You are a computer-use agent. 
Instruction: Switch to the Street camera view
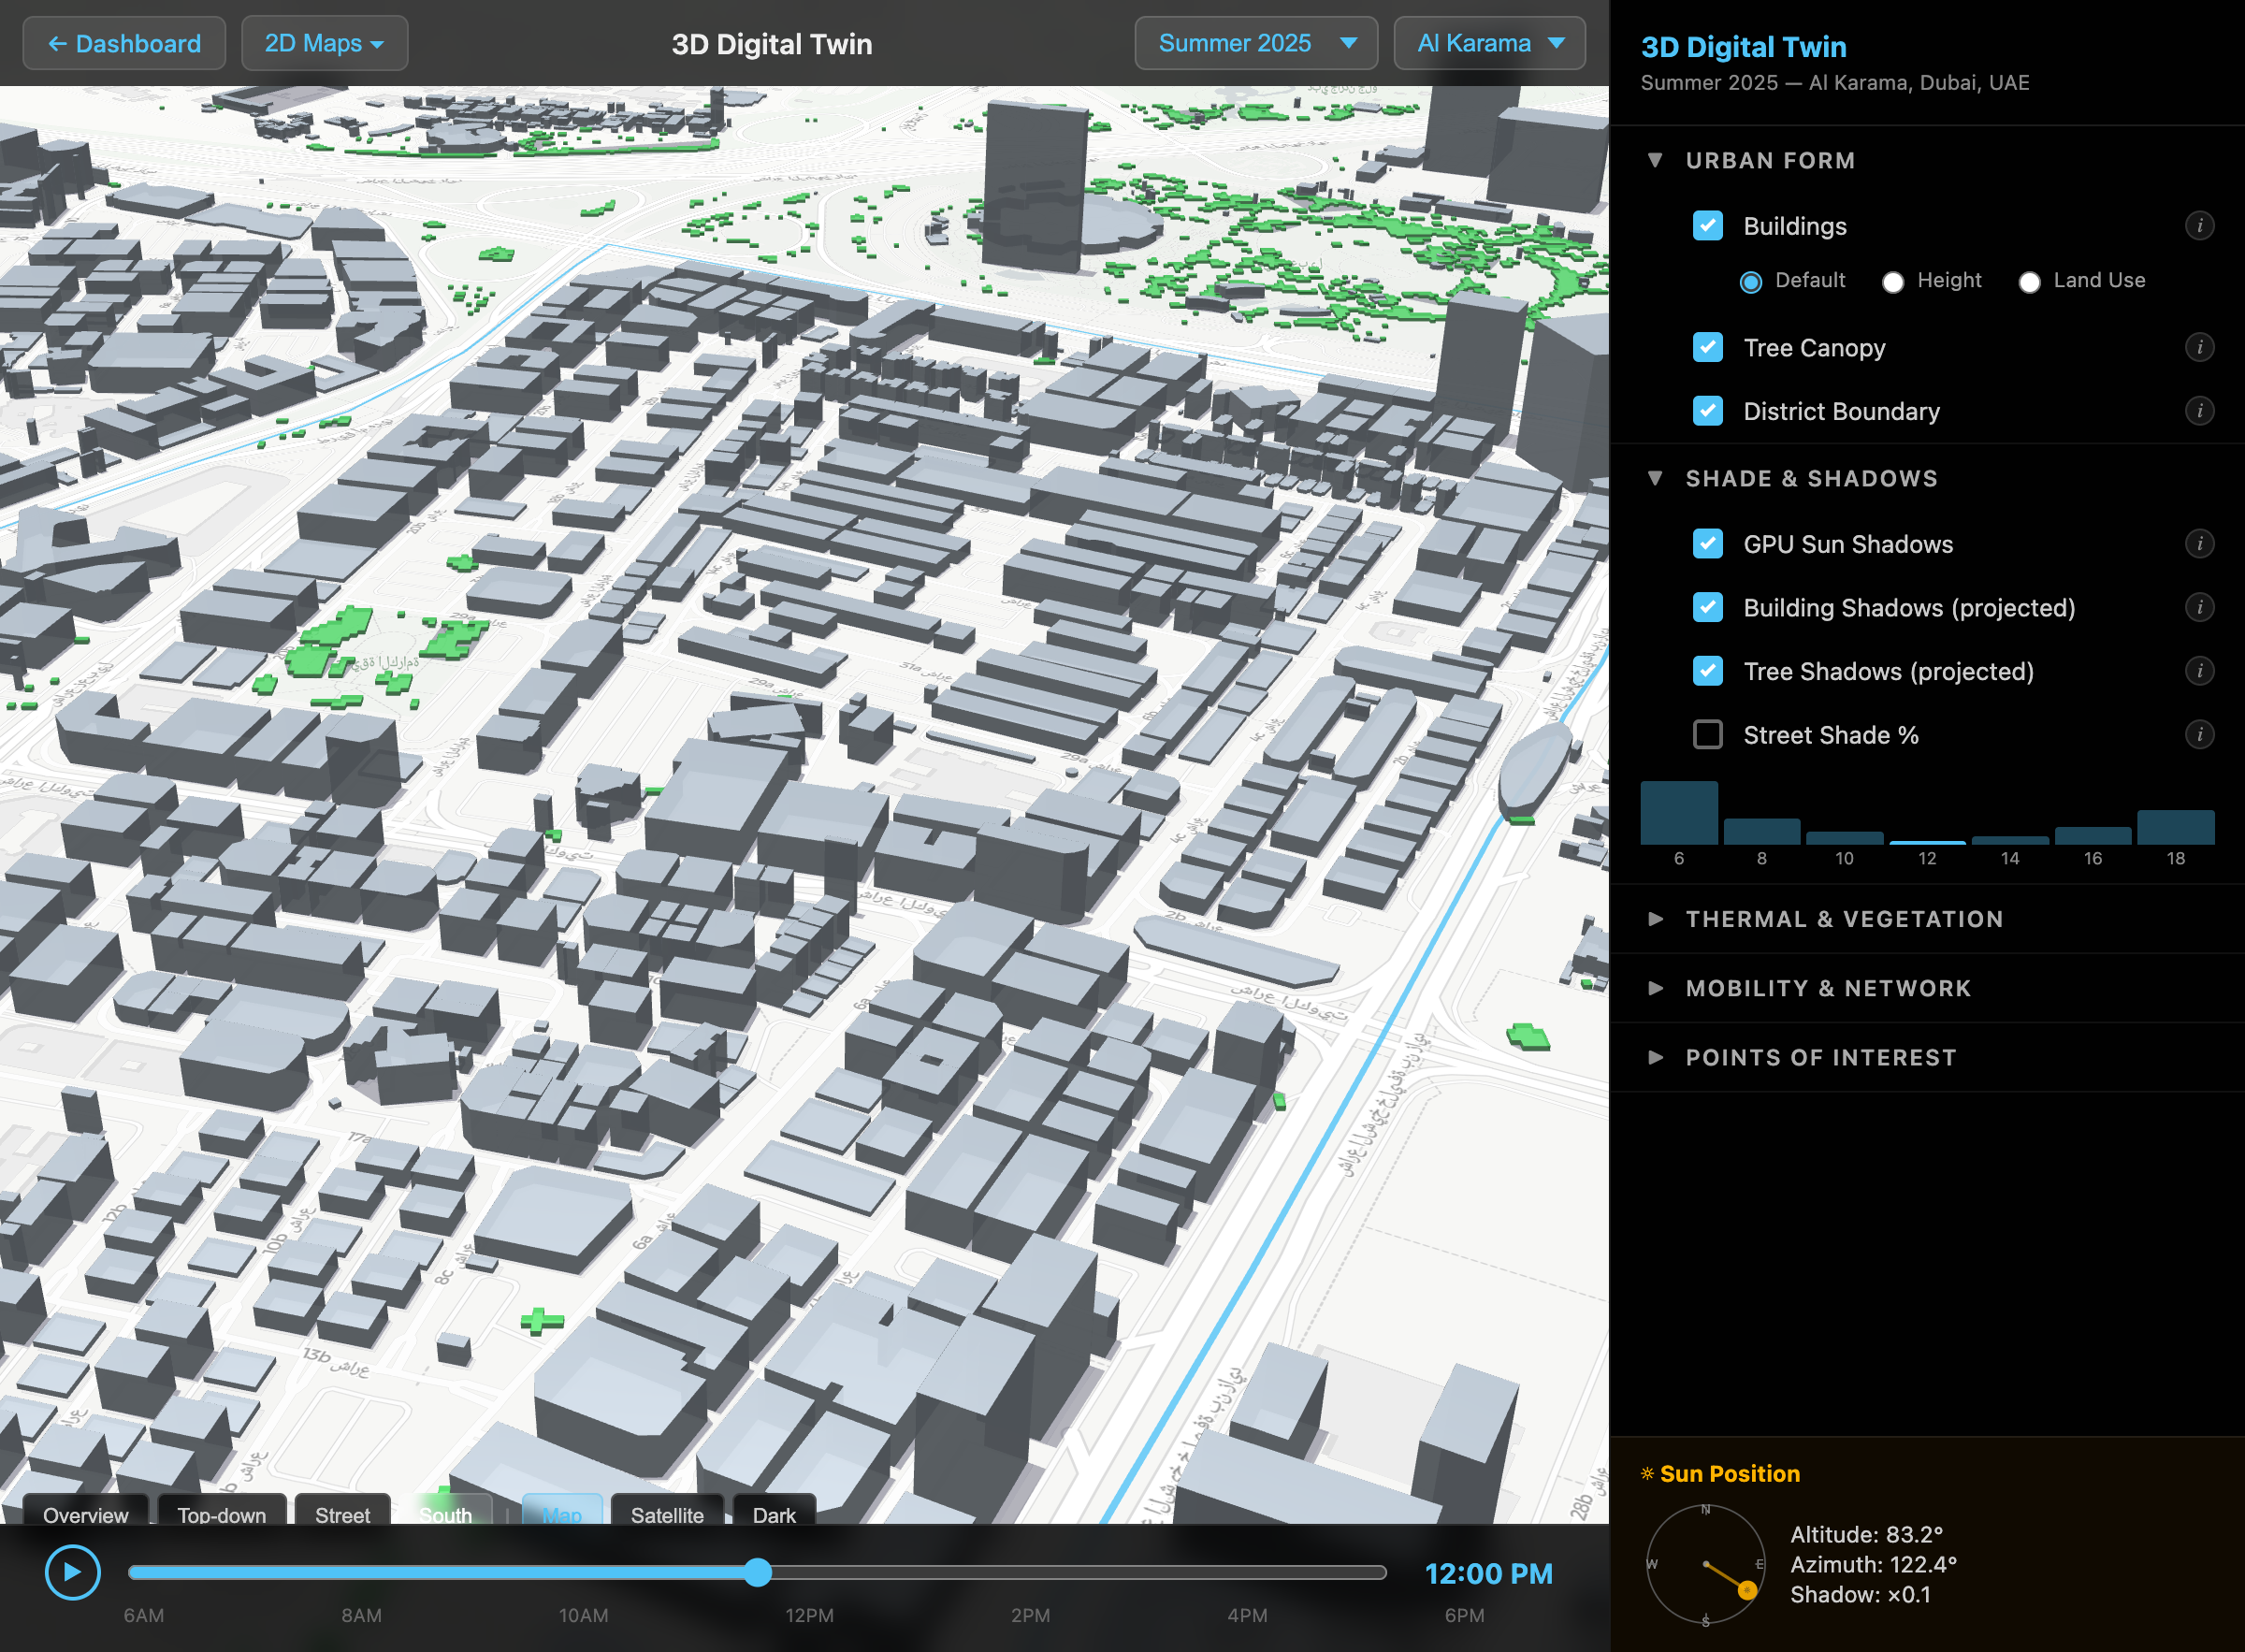tap(343, 1510)
